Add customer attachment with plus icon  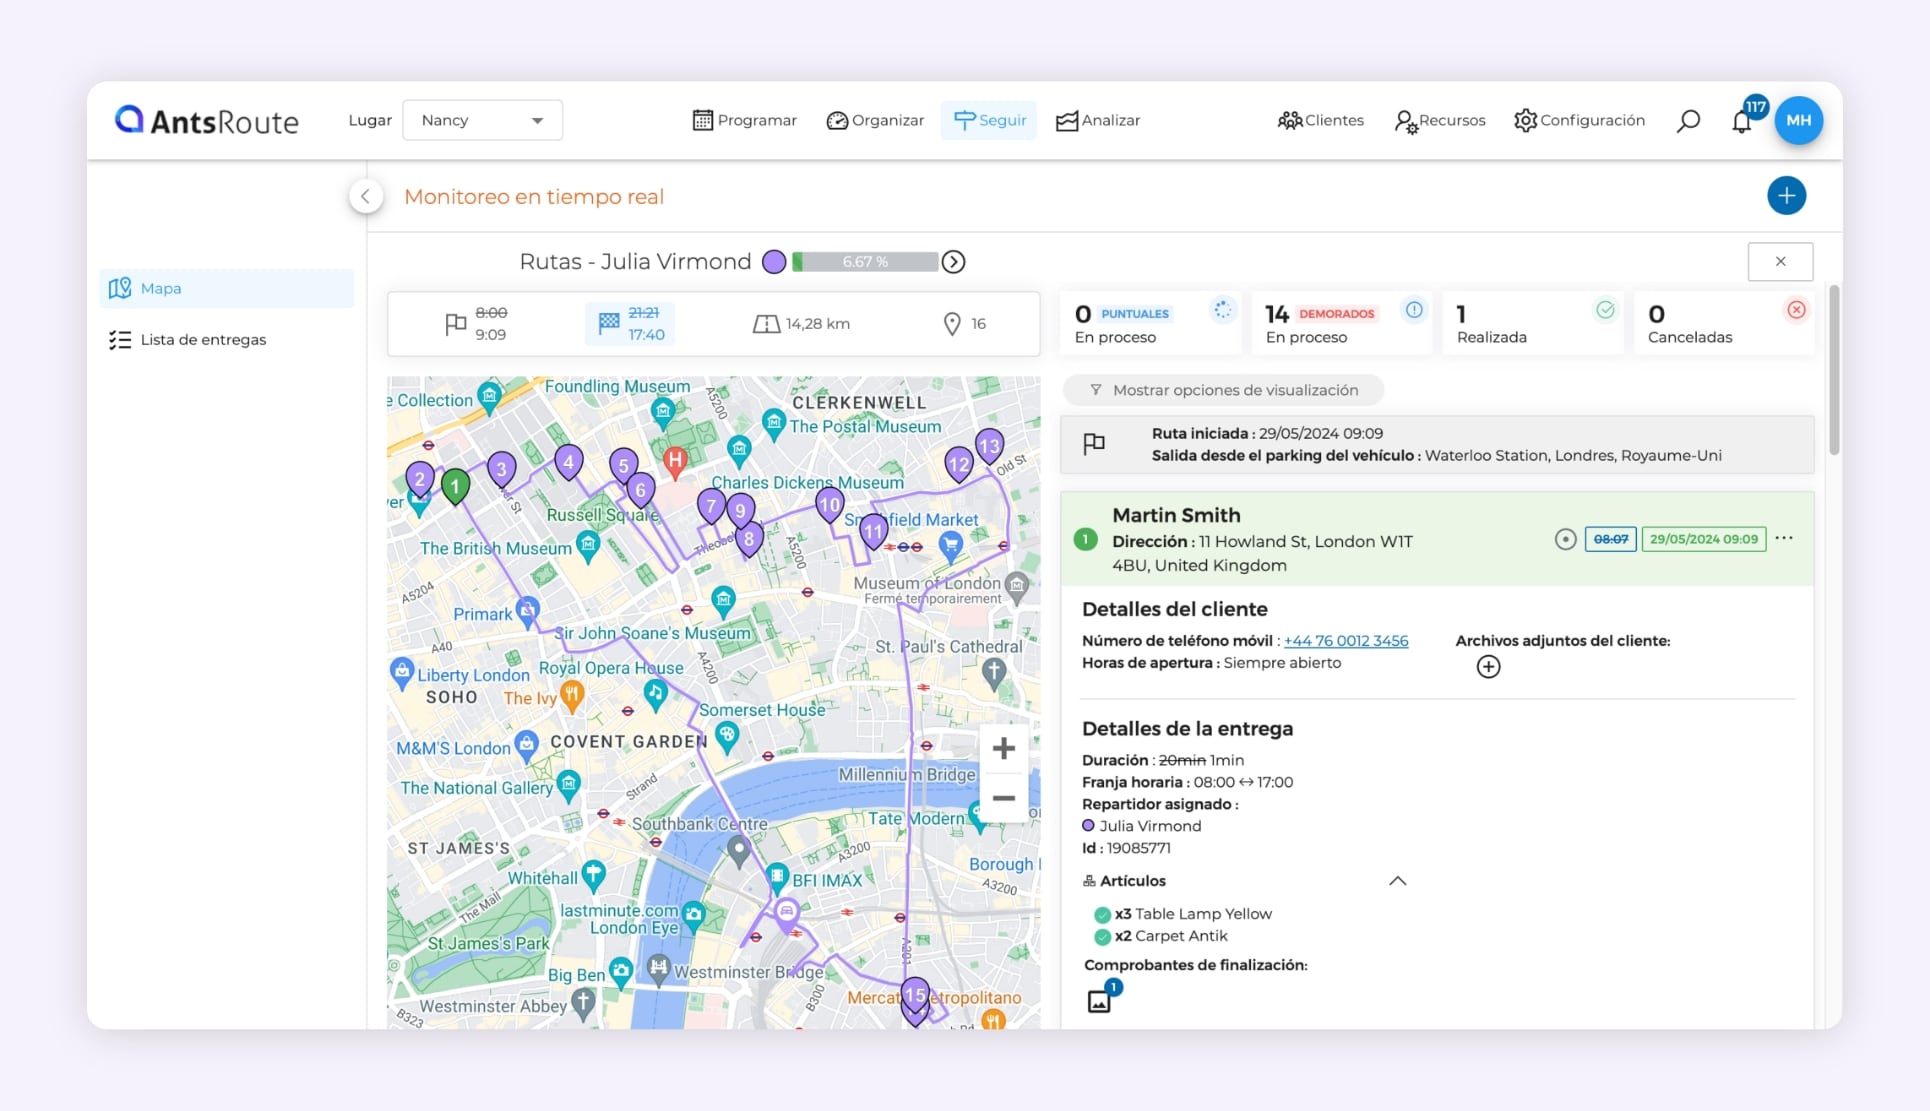click(1488, 667)
